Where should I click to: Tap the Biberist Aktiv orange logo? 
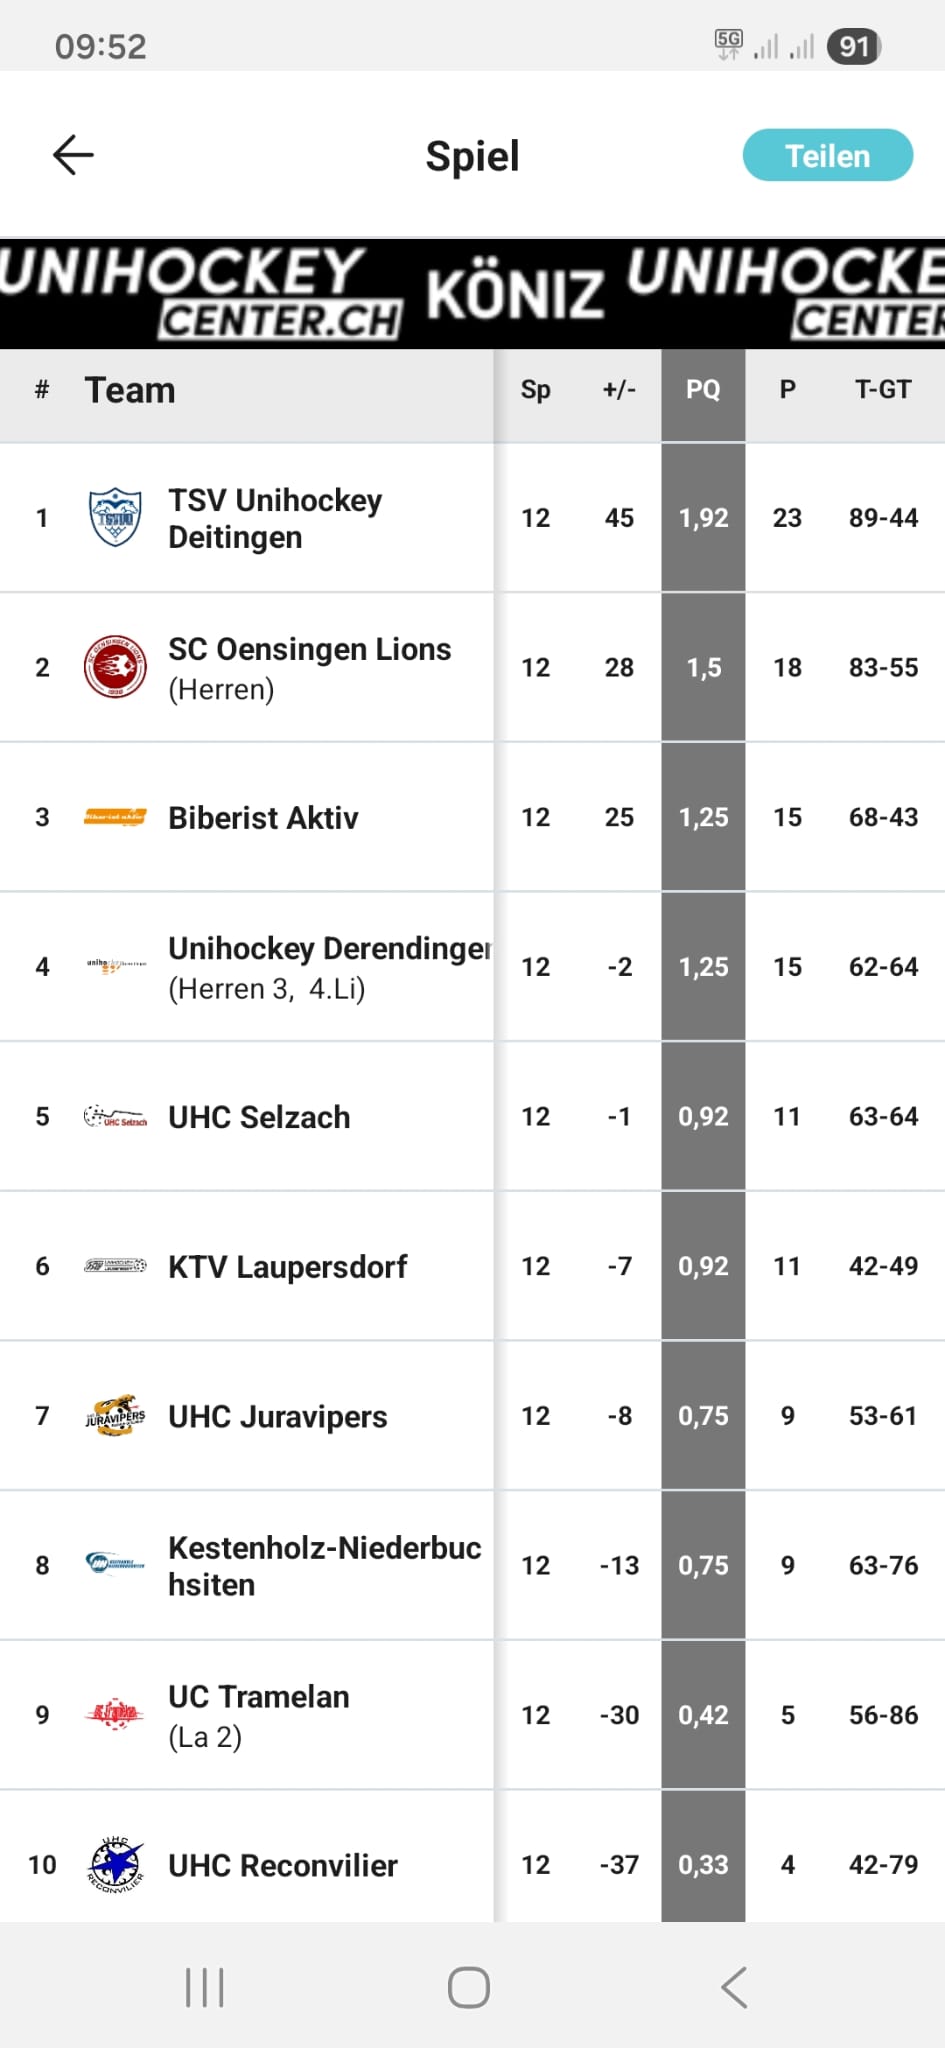click(x=115, y=817)
